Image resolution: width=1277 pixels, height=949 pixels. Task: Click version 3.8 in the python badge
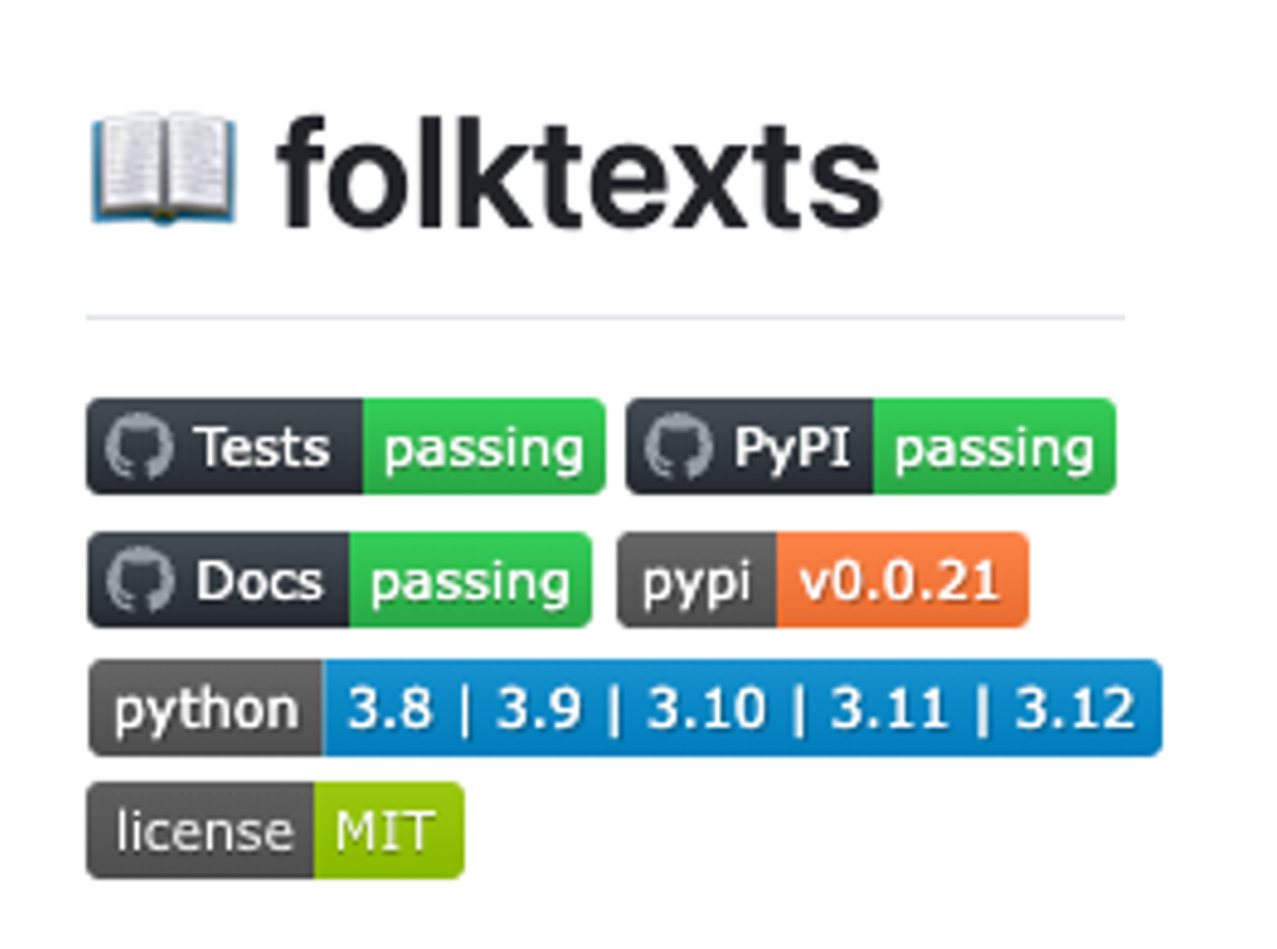[390, 709]
